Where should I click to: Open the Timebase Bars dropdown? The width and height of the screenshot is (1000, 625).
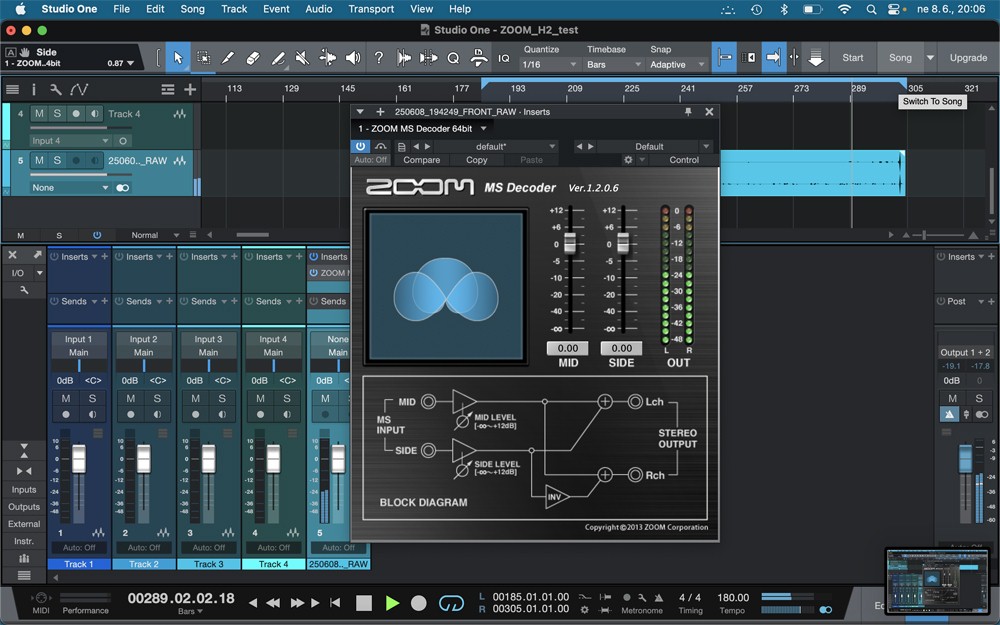(613, 64)
